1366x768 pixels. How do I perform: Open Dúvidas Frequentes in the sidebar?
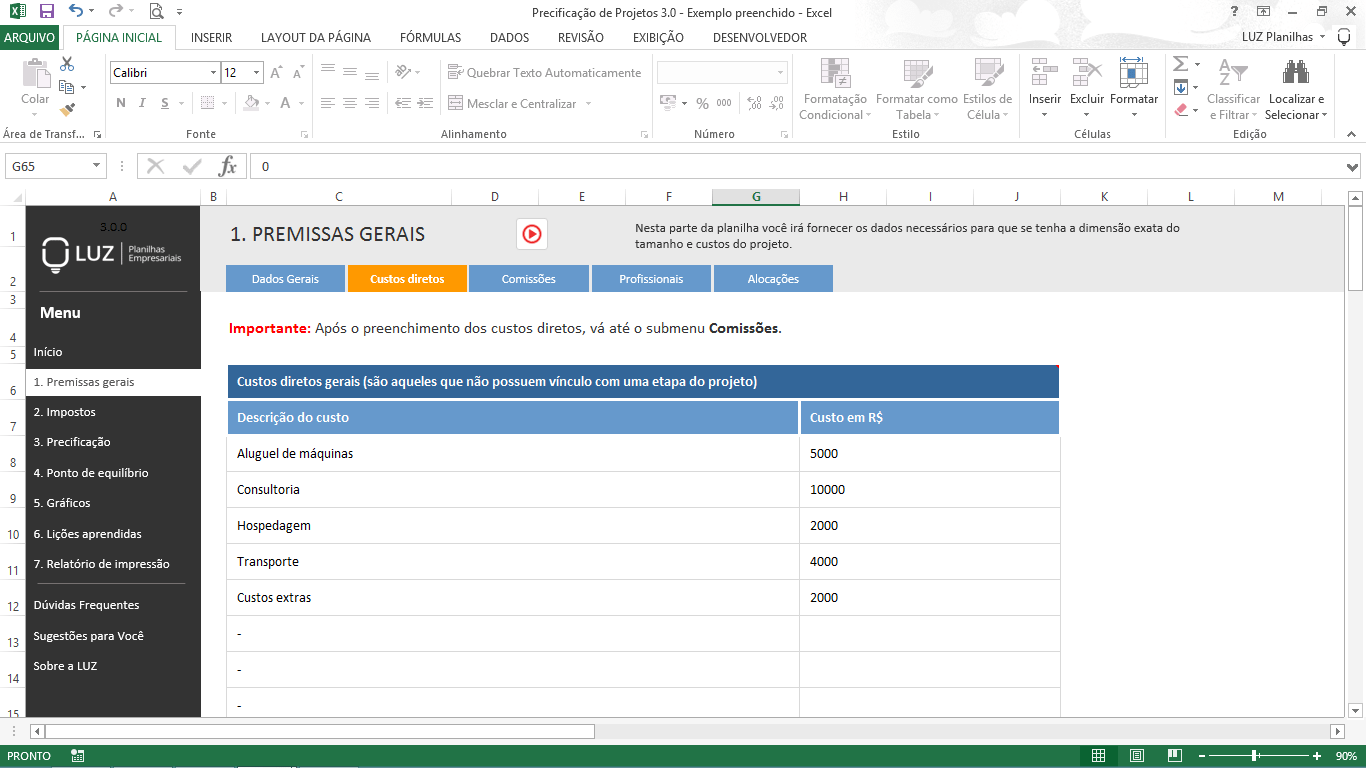coord(86,605)
